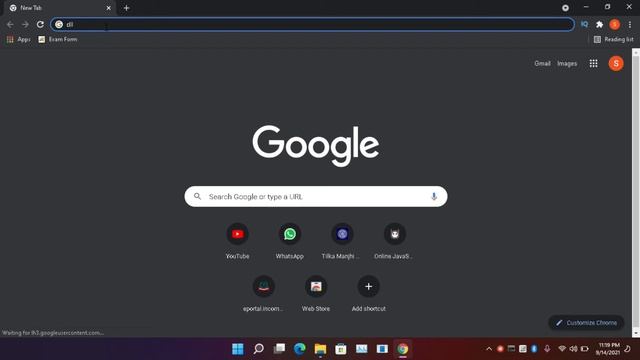
Task: Open Gmail link
Action: coord(542,63)
